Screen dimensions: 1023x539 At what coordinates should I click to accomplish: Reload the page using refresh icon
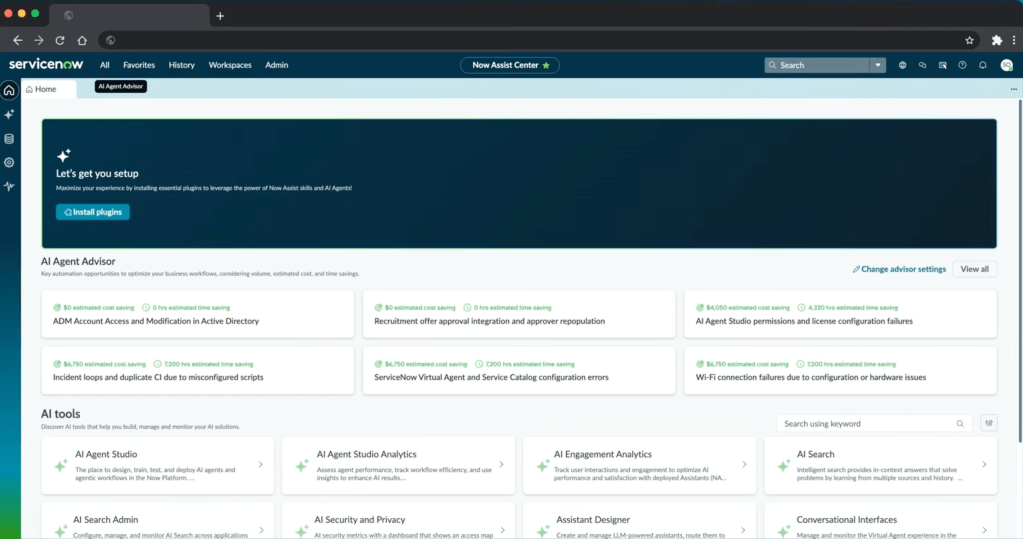coord(60,40)
